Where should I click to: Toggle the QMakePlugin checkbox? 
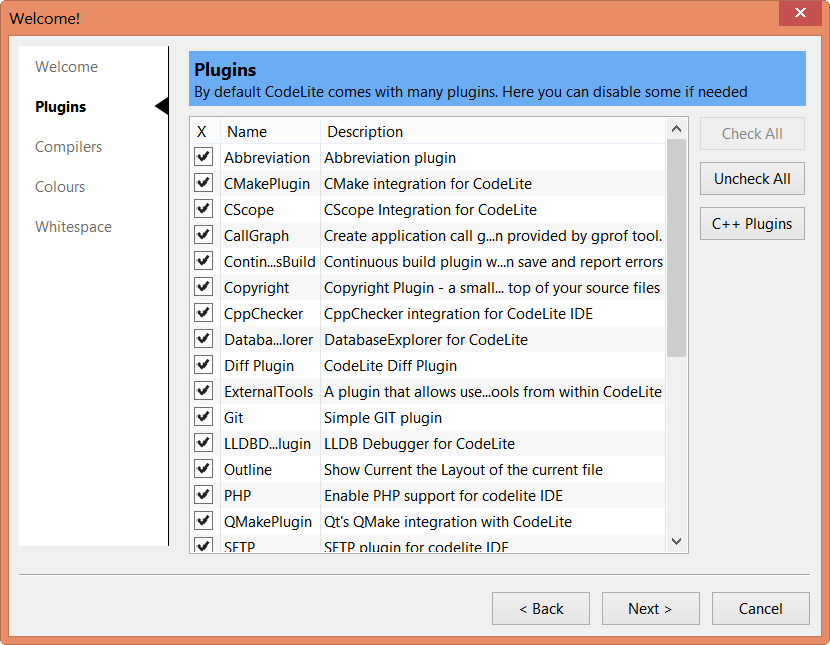coord(203,520)
